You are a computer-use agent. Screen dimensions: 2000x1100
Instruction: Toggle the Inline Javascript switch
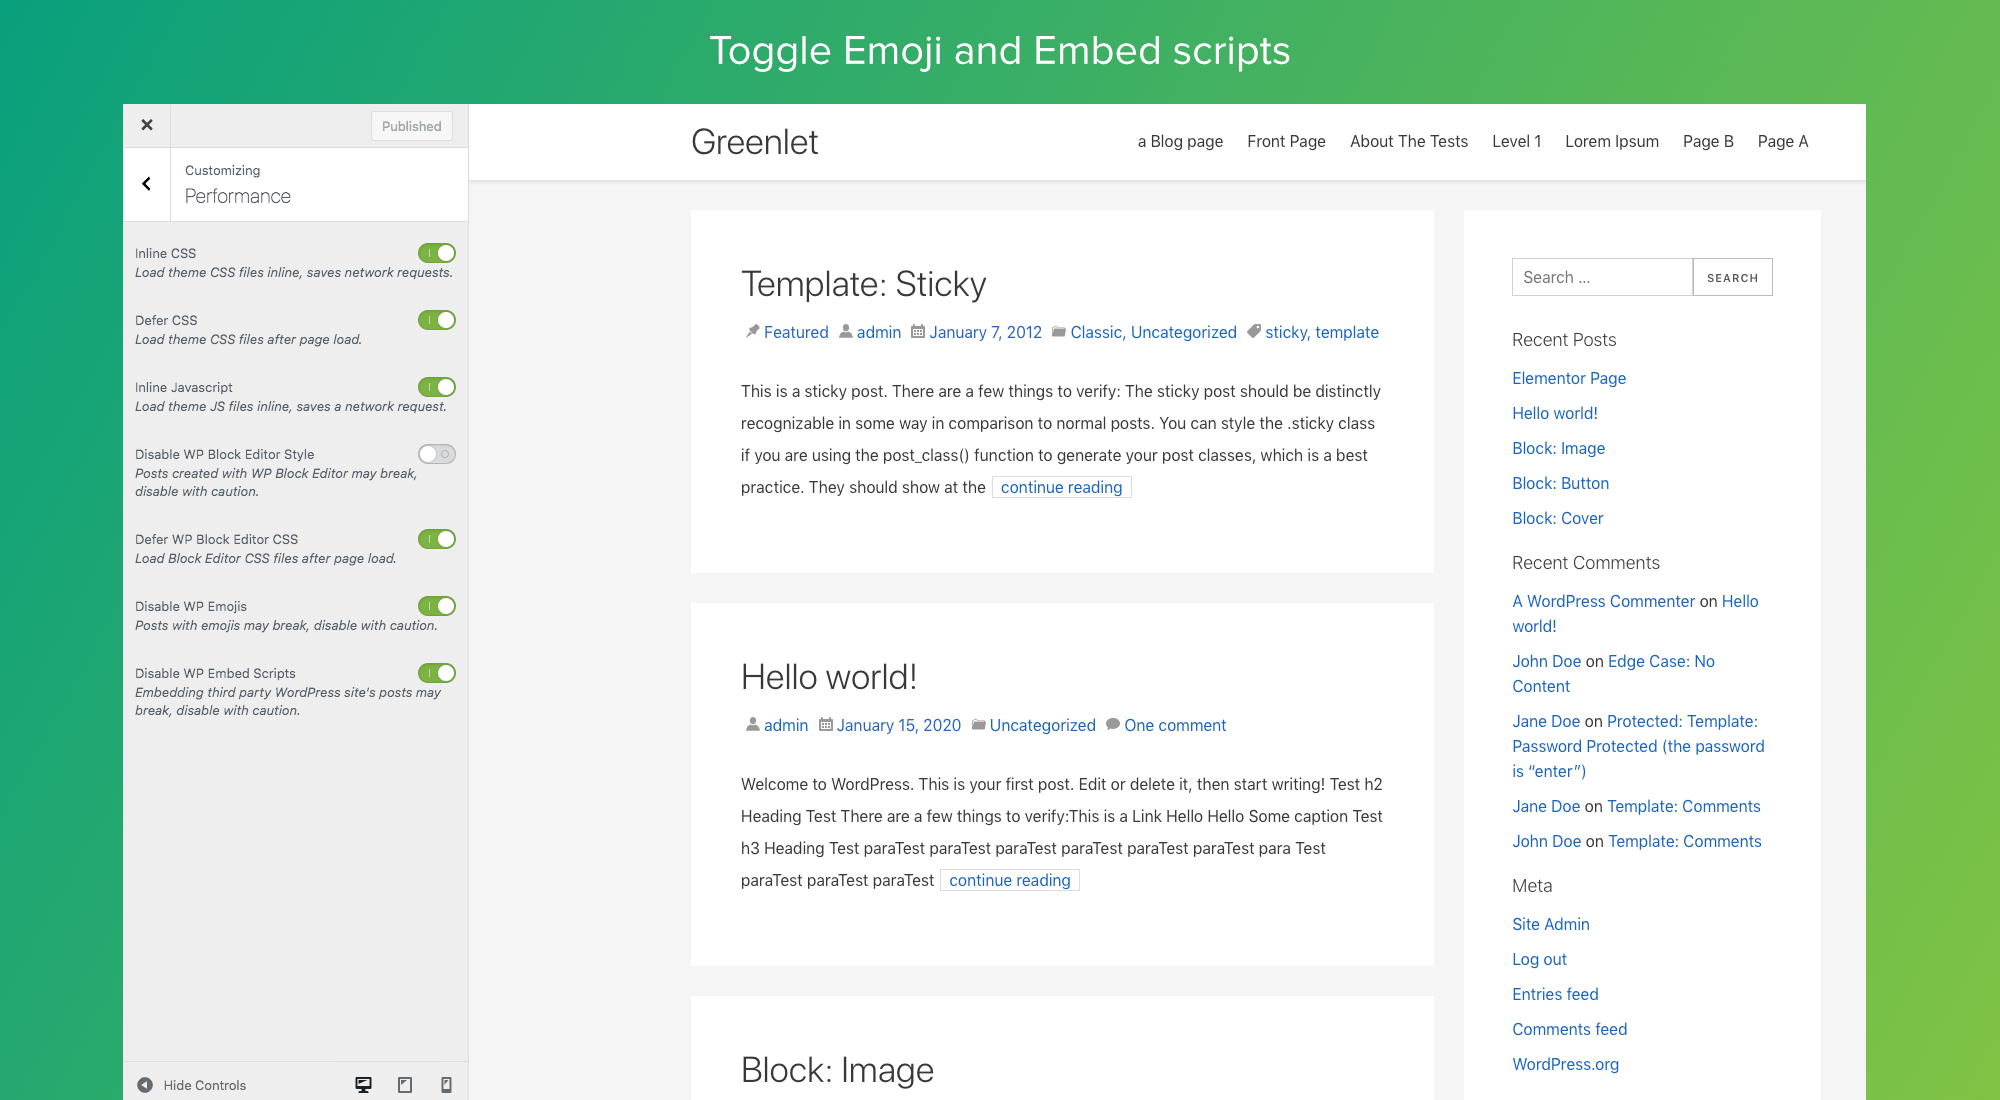pos(437,387)
